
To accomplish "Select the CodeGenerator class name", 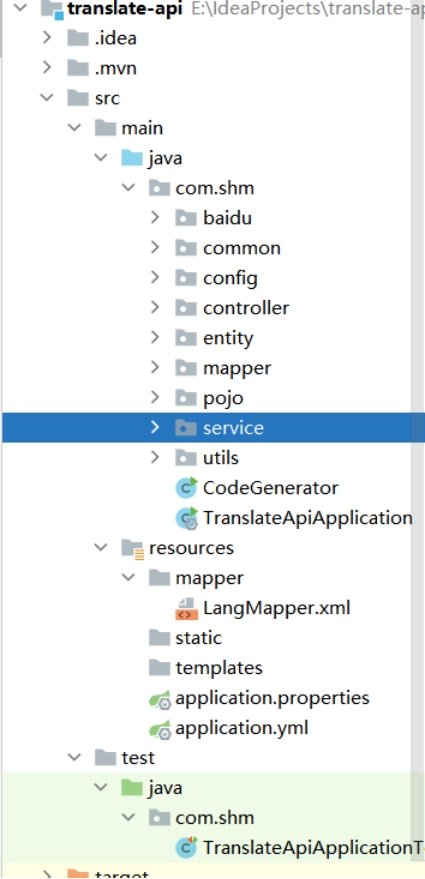I will coord(270,488).
